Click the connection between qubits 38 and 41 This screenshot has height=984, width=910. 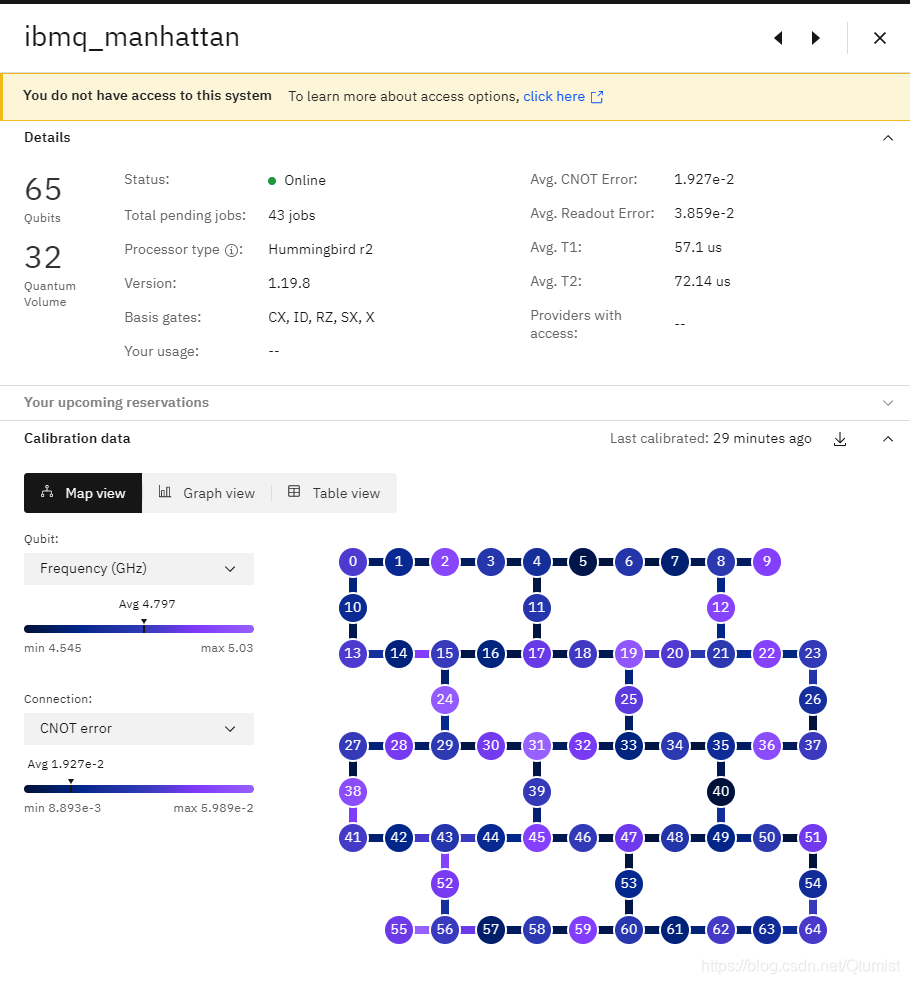pyautogui.click(x=353, y=815)
